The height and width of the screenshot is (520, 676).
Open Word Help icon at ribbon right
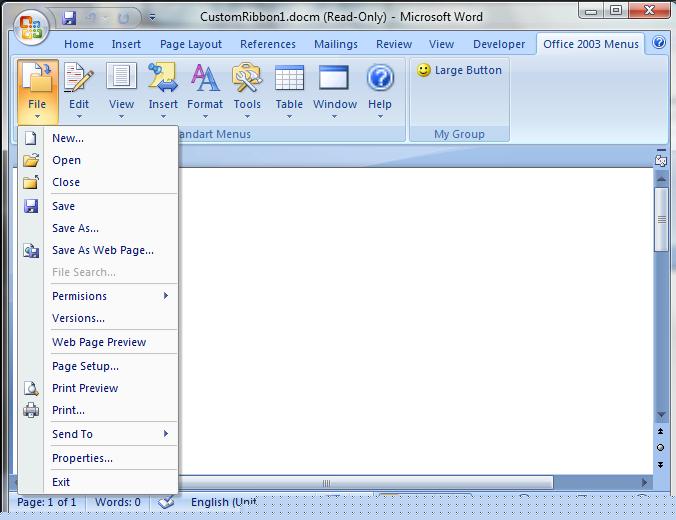[x=659, y=43]
